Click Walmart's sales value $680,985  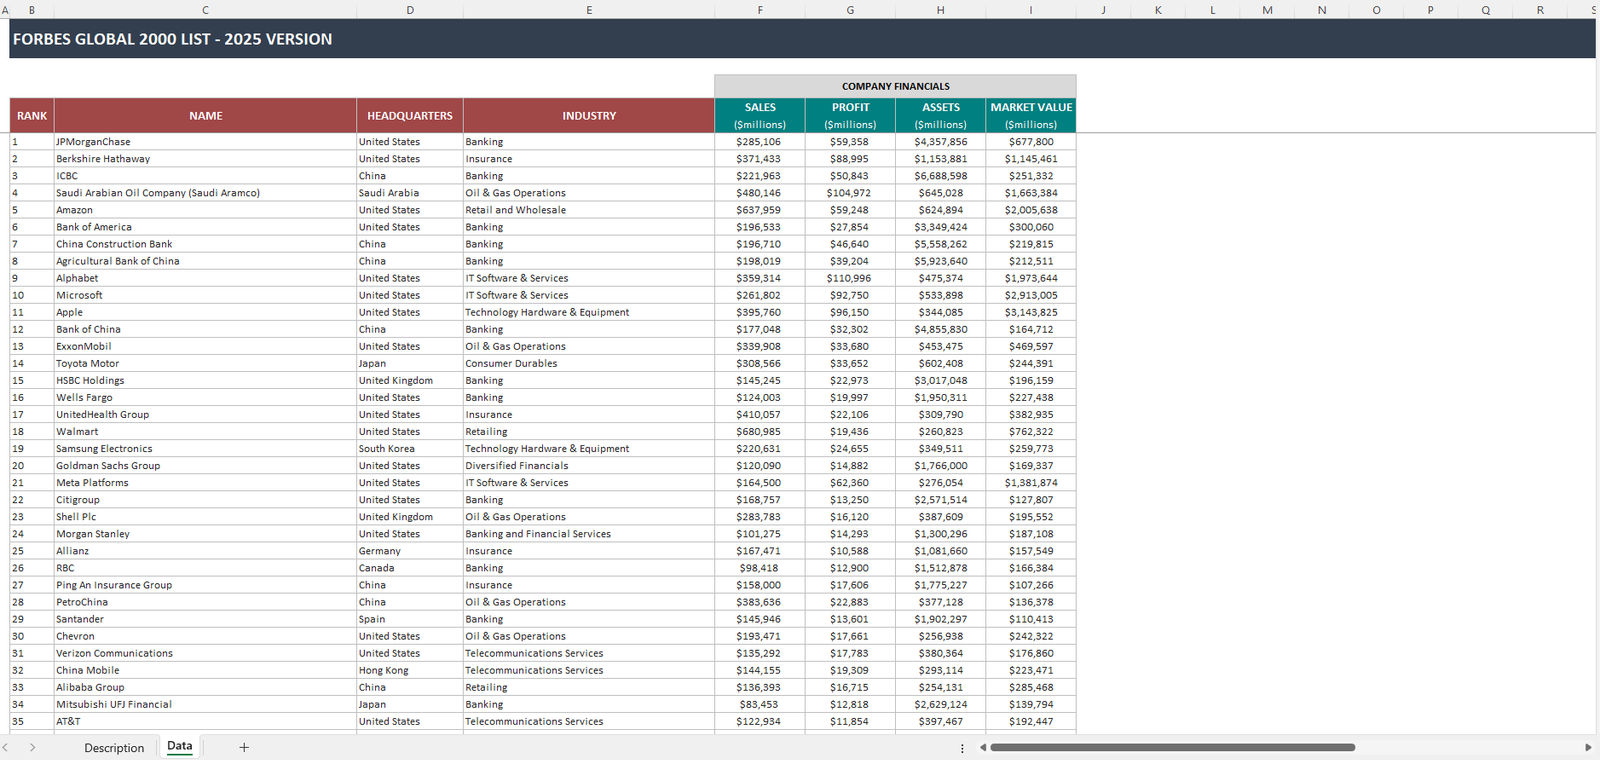pos(759,432)
